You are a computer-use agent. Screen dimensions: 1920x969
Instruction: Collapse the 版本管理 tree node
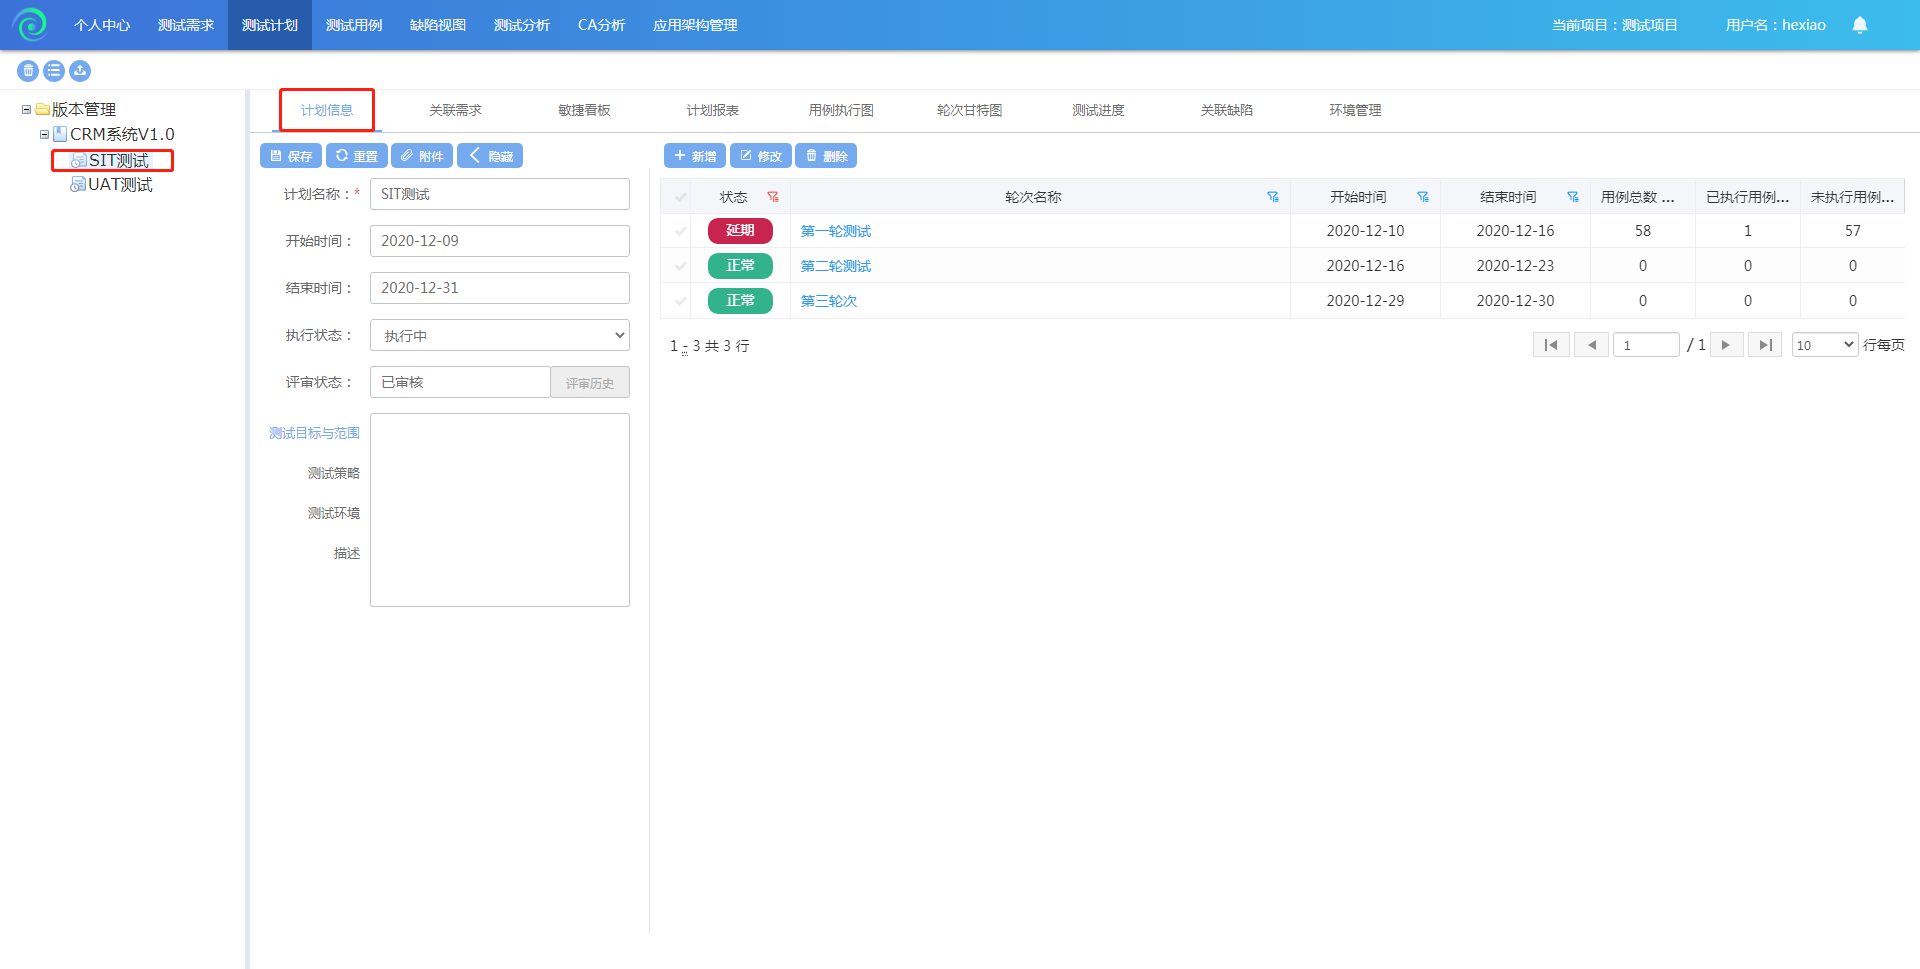(x=26, y=110)
